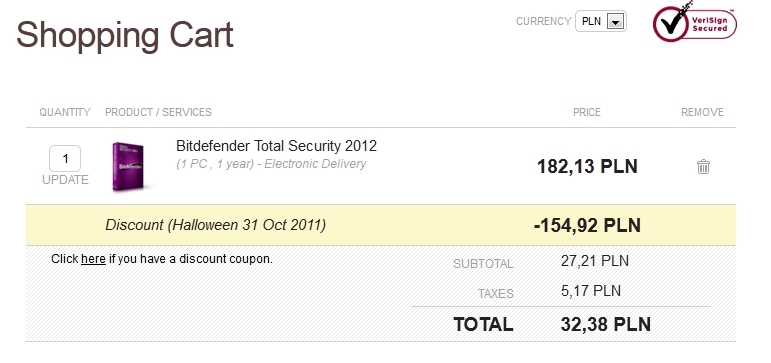771x363 pixels.
Task: Click the 182,13 PLN product price
Action: click(587, 167)
